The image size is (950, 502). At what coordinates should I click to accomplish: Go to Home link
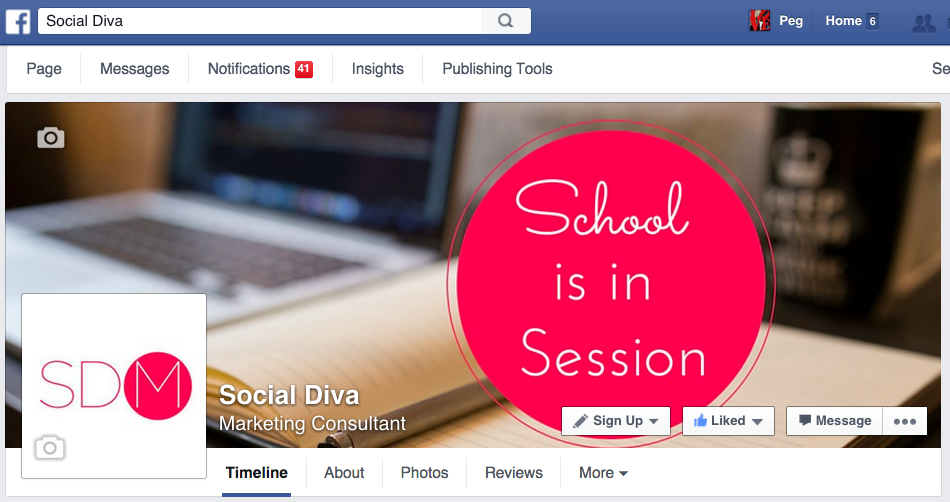click(843, 21)
